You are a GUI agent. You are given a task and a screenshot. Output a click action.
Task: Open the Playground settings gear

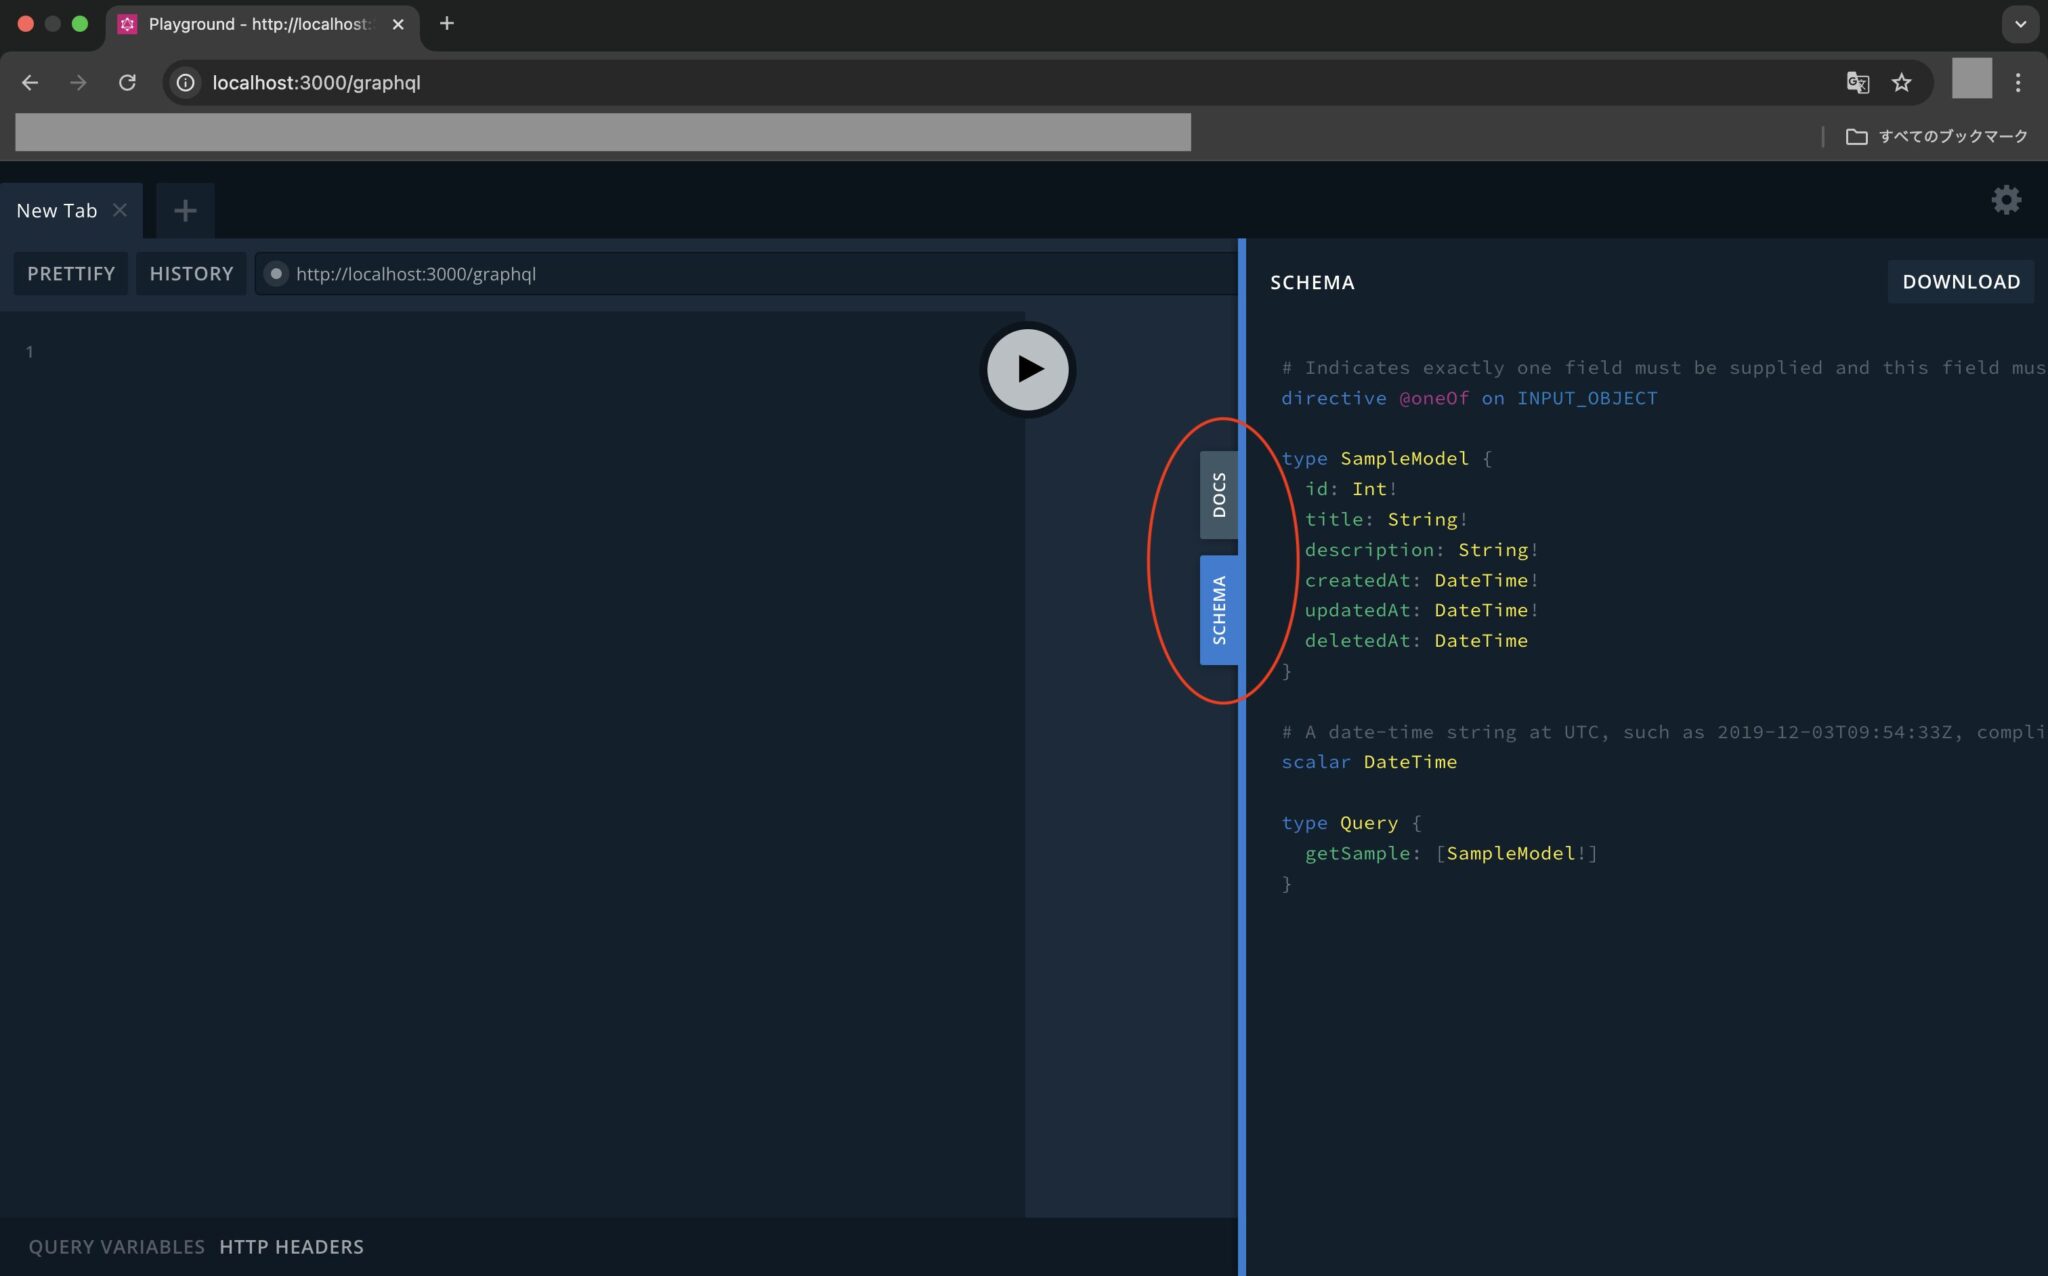pos(2007,200)
